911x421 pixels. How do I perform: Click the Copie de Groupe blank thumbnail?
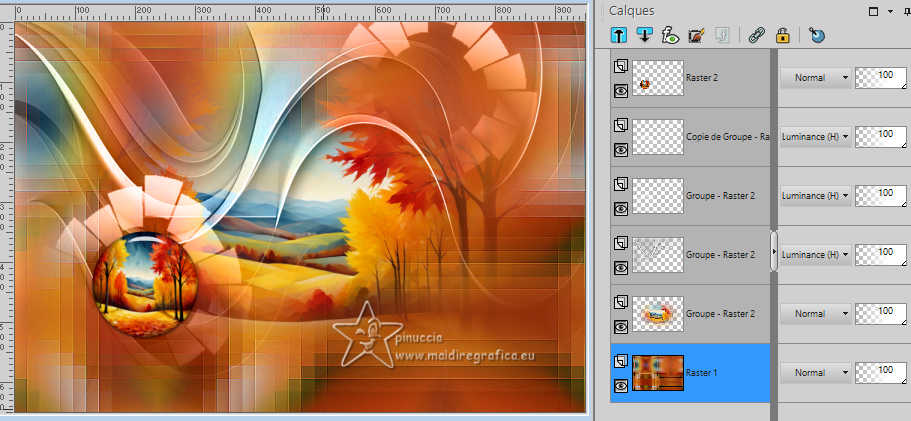tap(658, 137)
